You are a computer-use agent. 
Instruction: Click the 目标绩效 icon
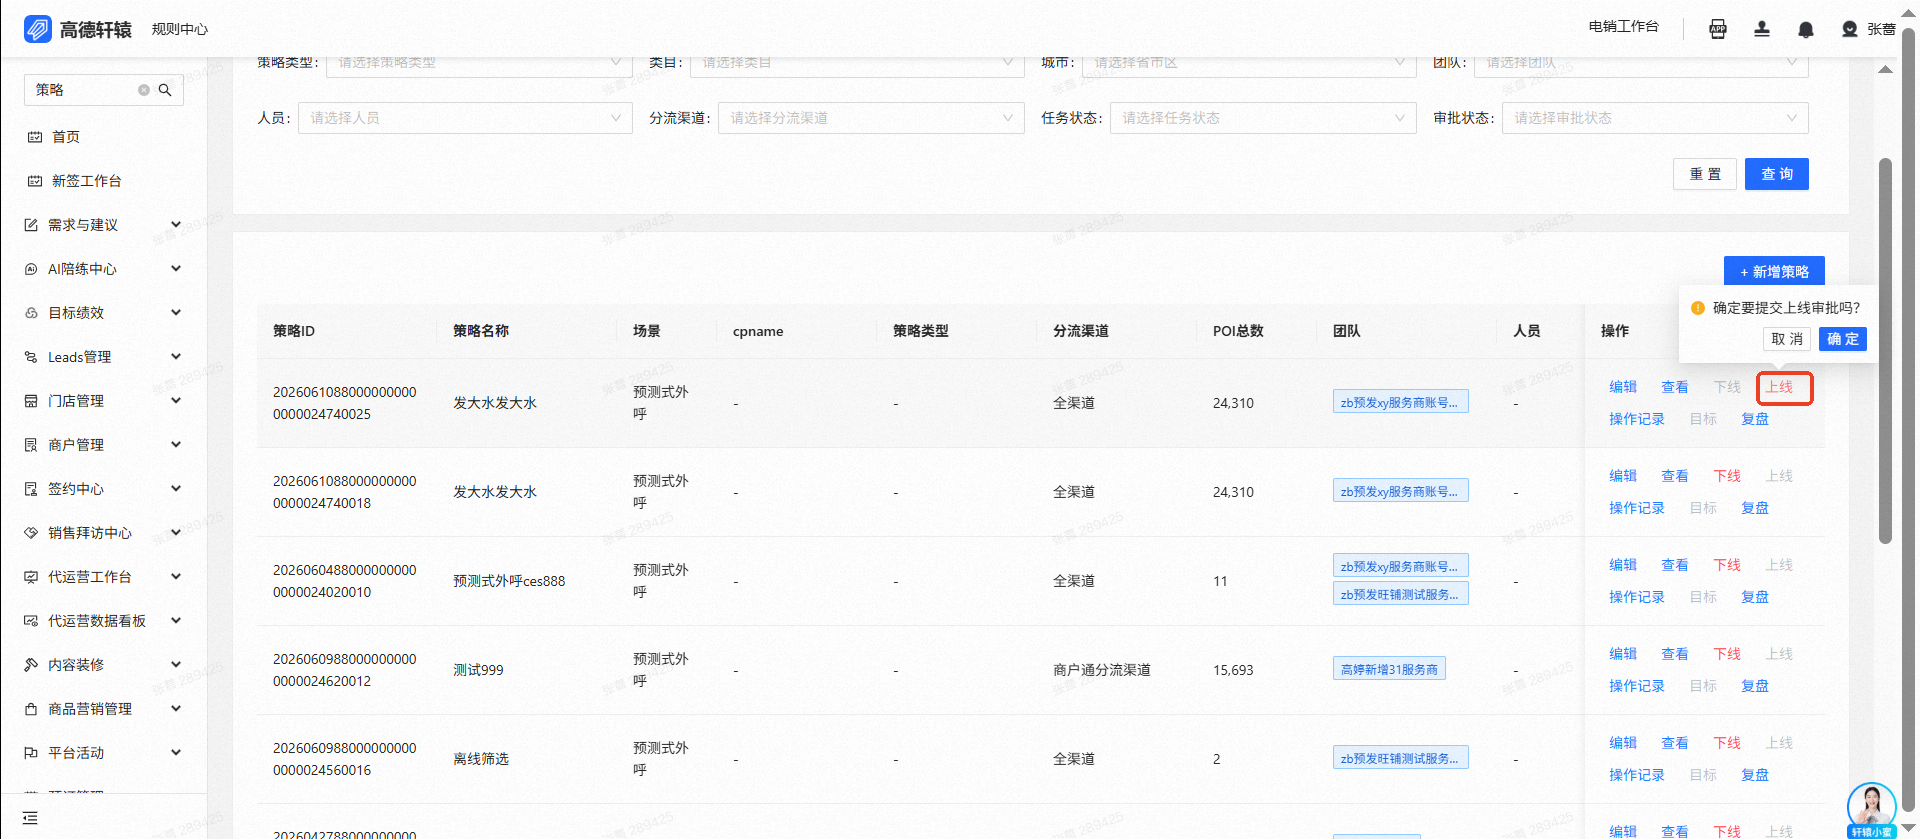31,313
